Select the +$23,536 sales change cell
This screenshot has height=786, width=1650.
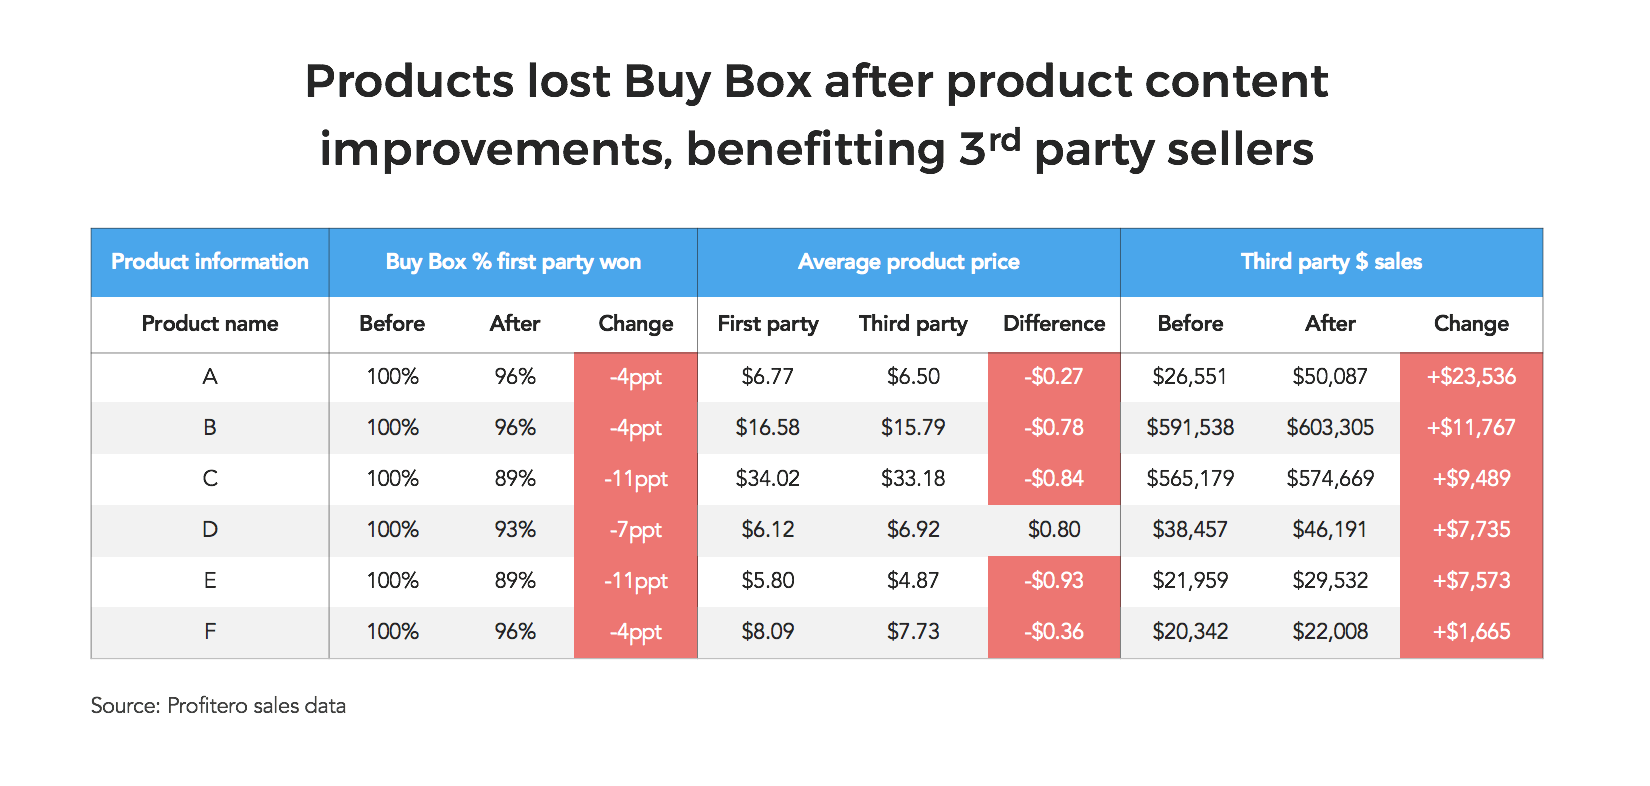tap(1471, 377)
